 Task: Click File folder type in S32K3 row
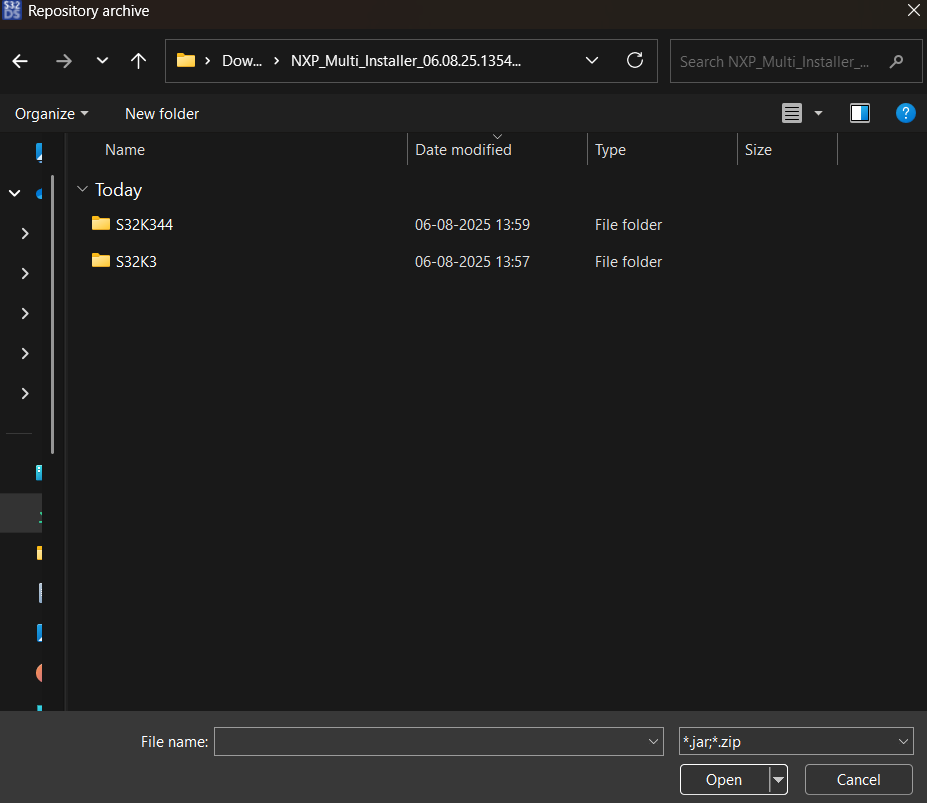628,261
